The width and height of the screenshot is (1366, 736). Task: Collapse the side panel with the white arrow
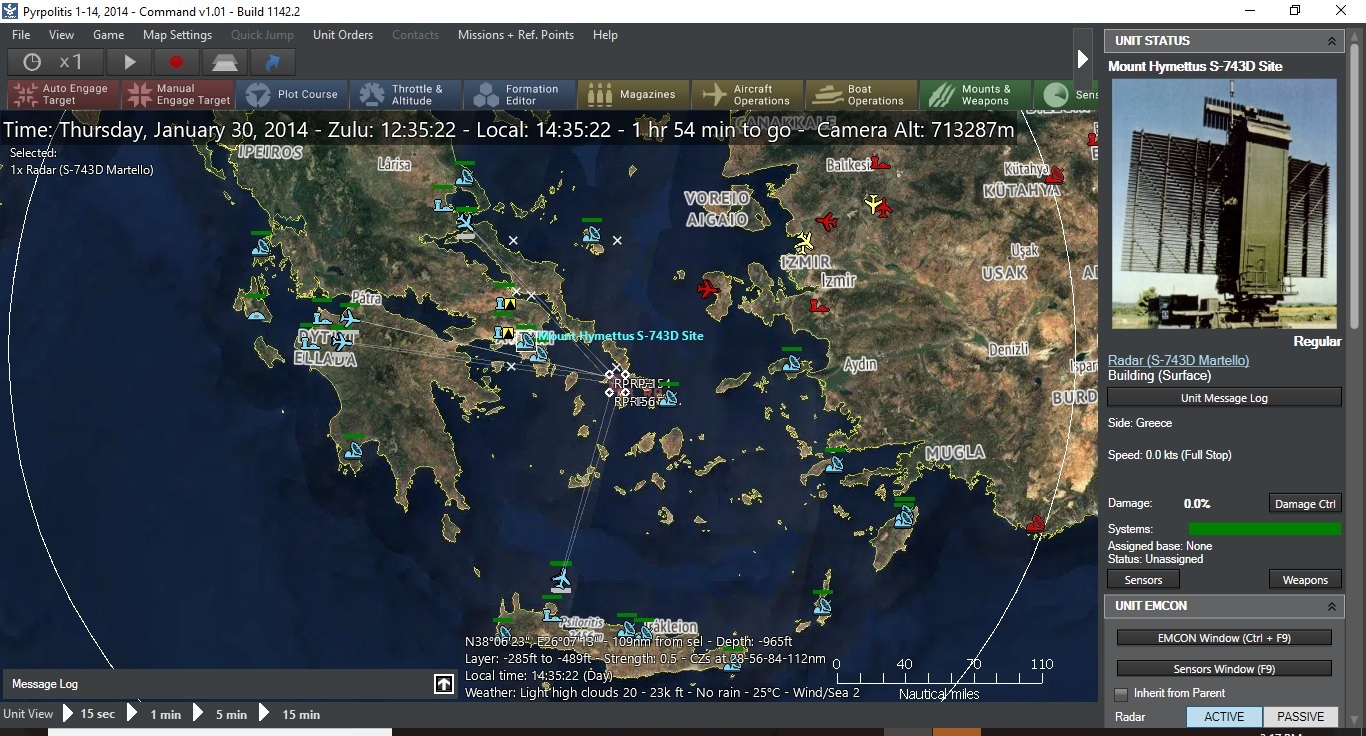tap(1082, 60)
